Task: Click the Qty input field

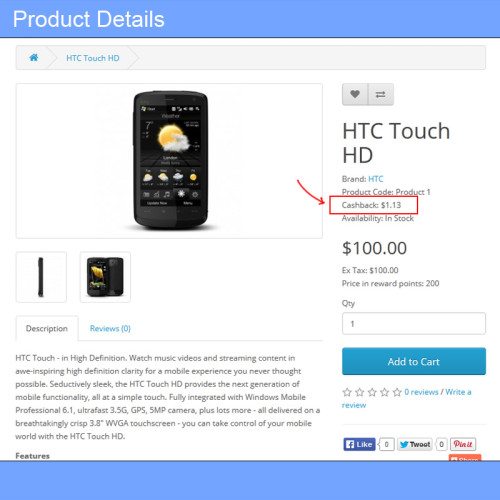Action: point(414,324)
